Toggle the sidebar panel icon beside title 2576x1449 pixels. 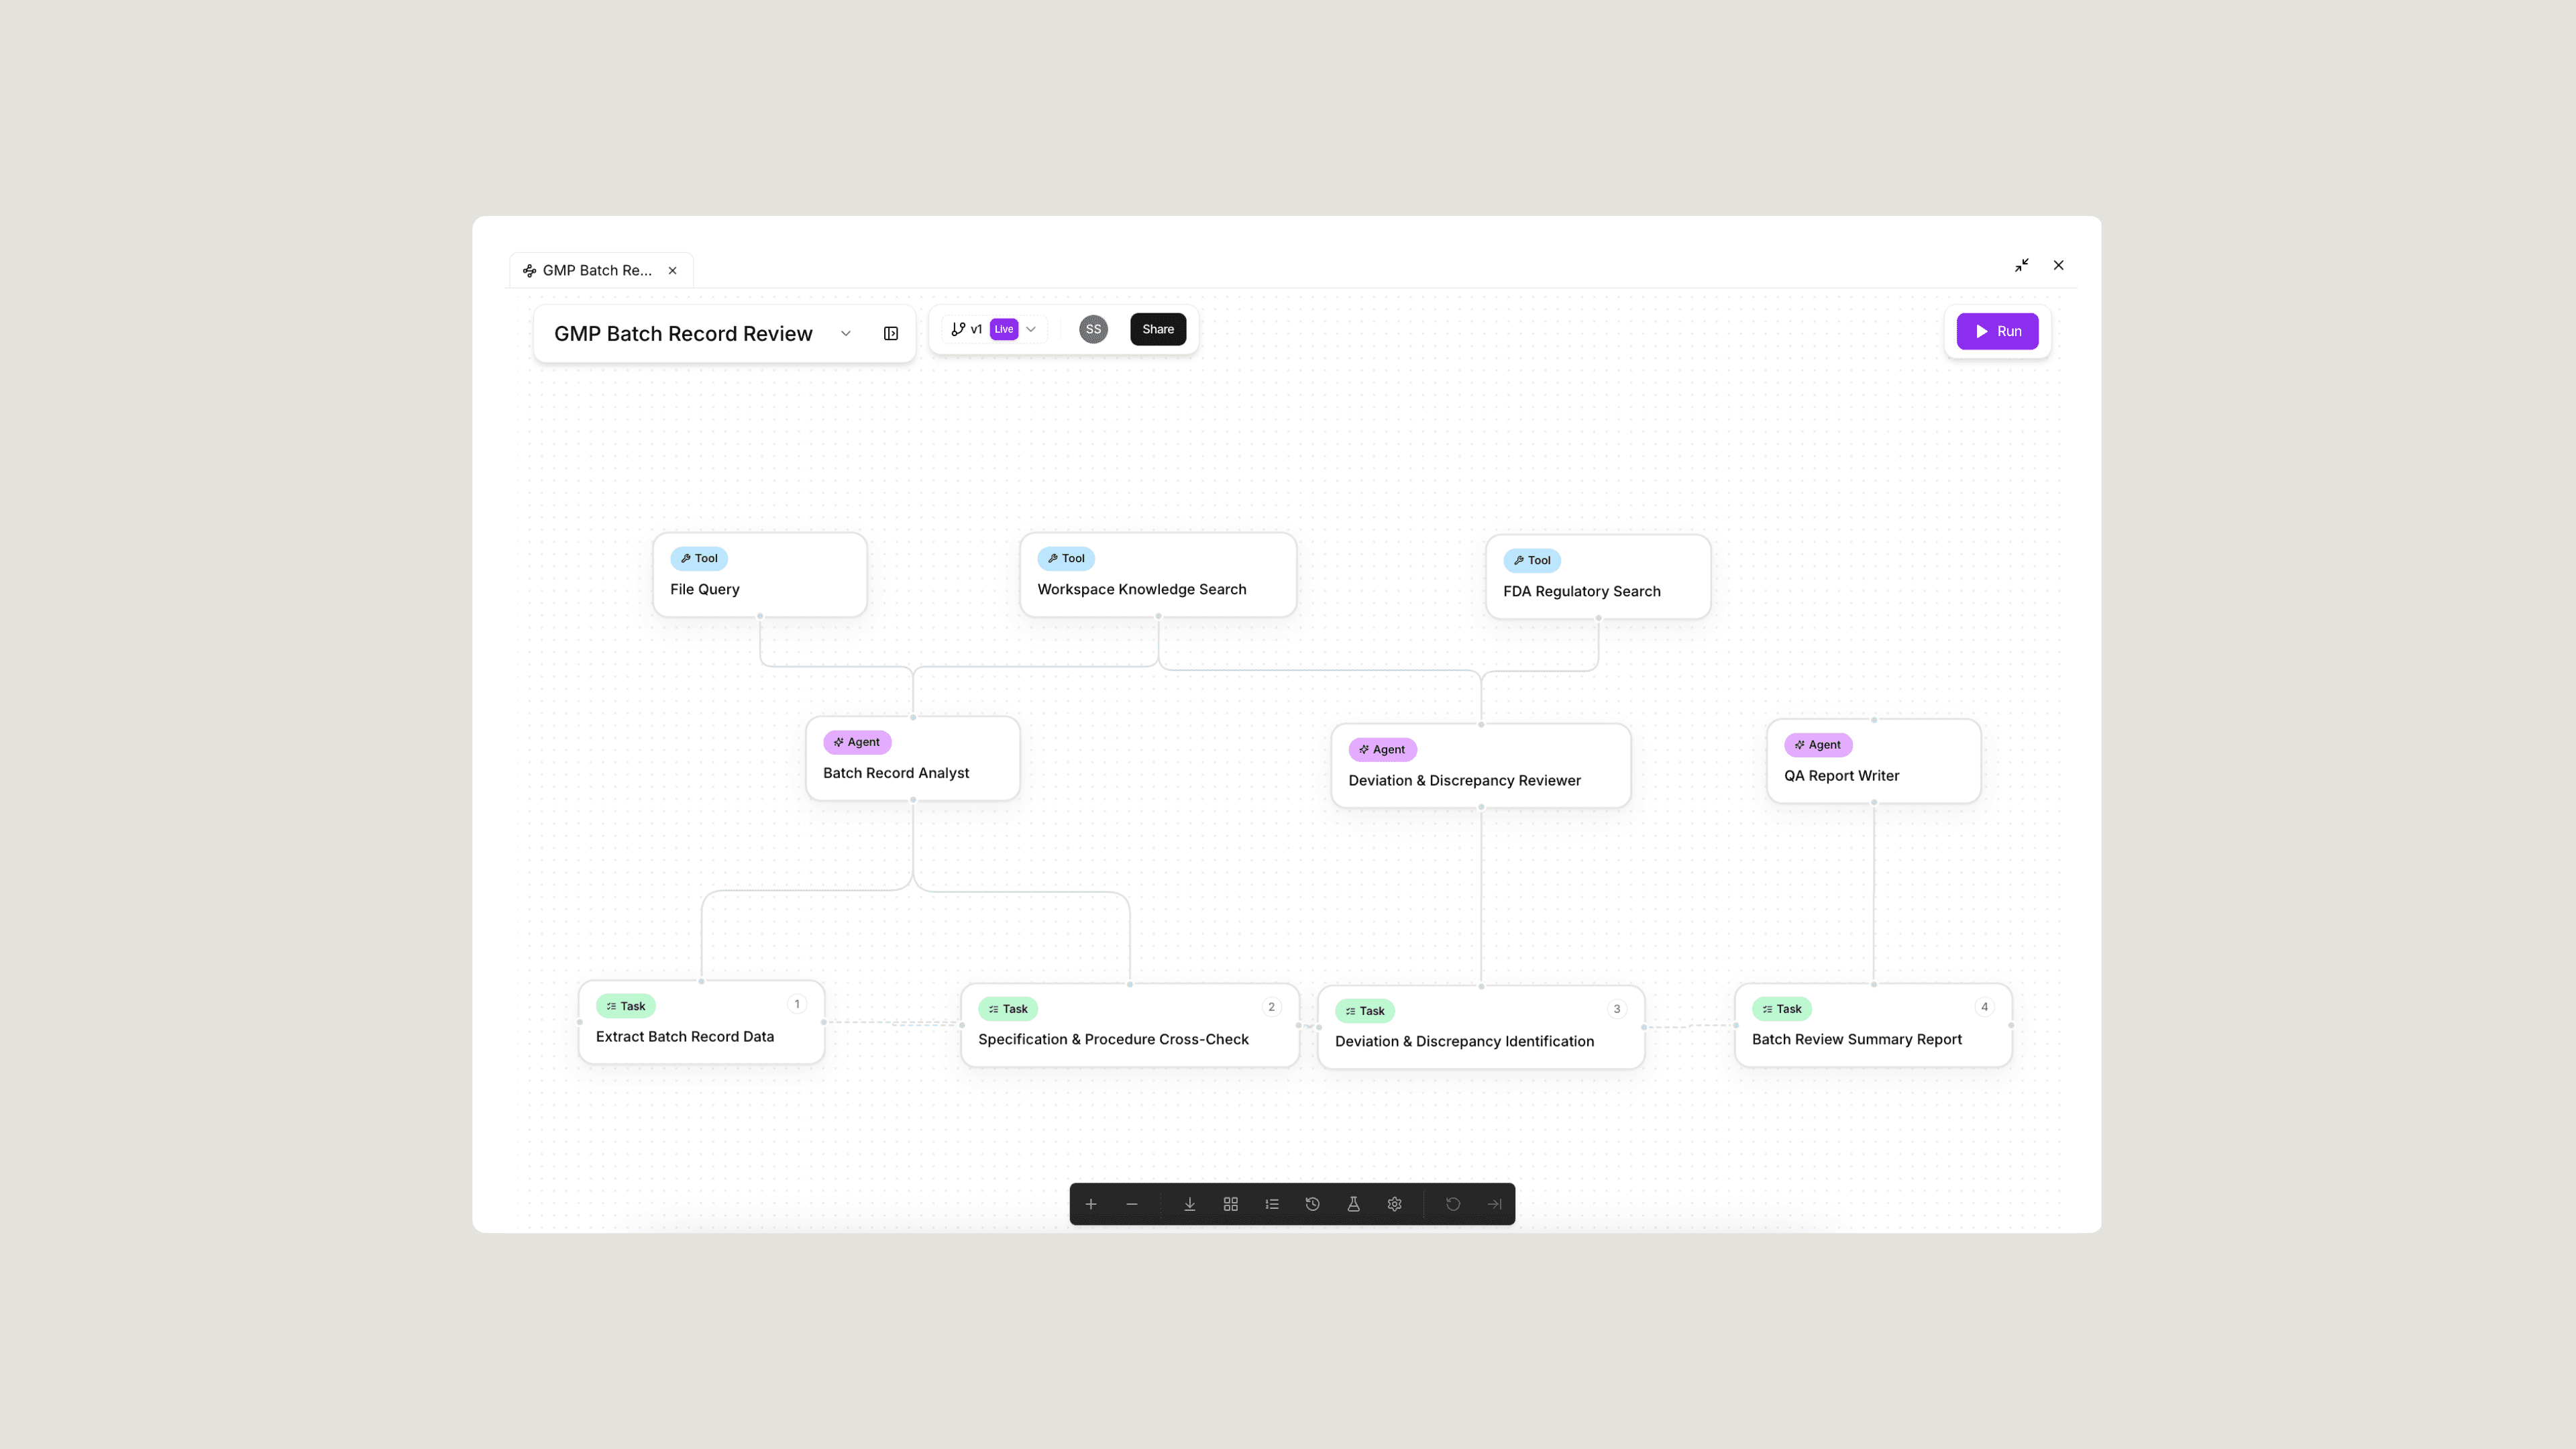pyautogui.click(x=891, y=333)
